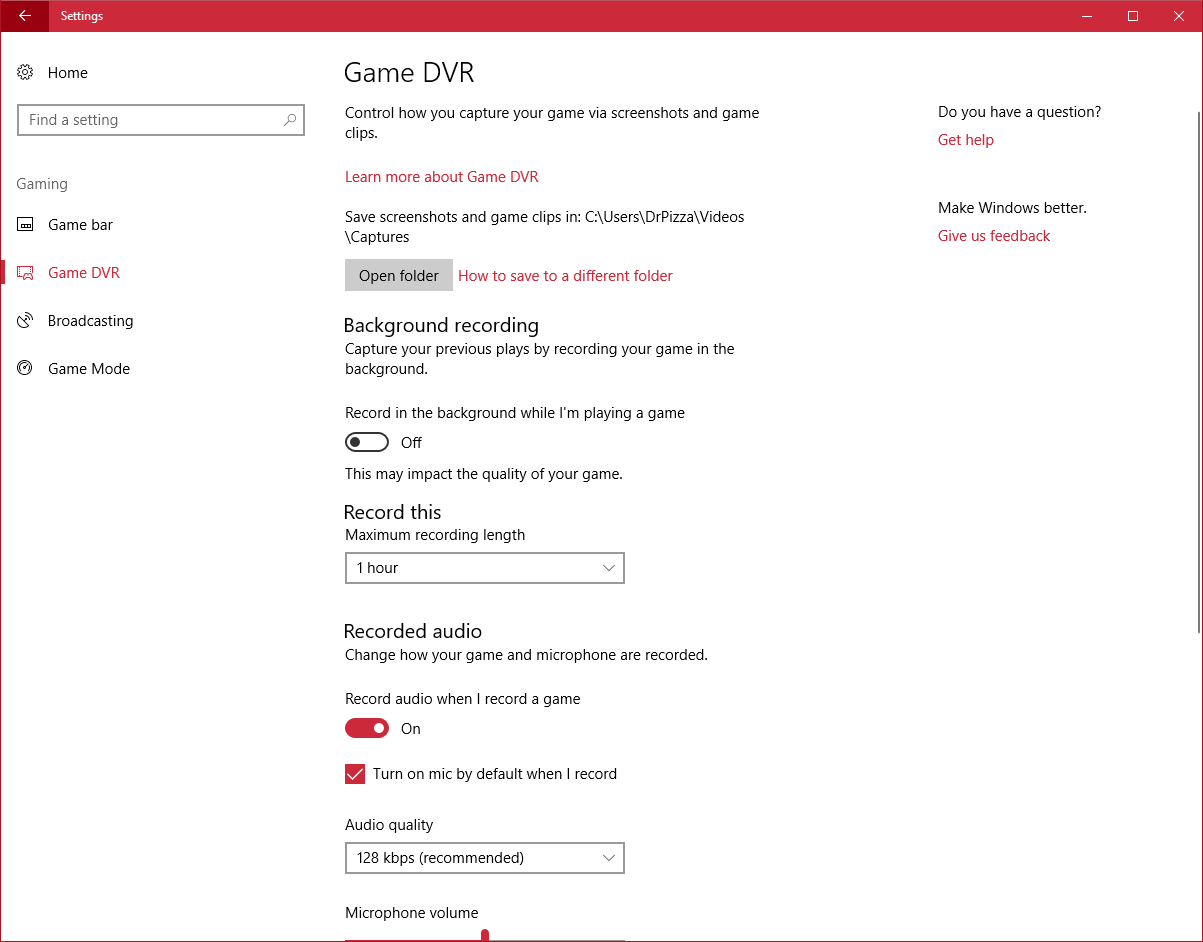The height and width of the screenshot is (942, 1203).
Task: Uncheck turn on mic by default when recording
Action: [x=355, y=773]
